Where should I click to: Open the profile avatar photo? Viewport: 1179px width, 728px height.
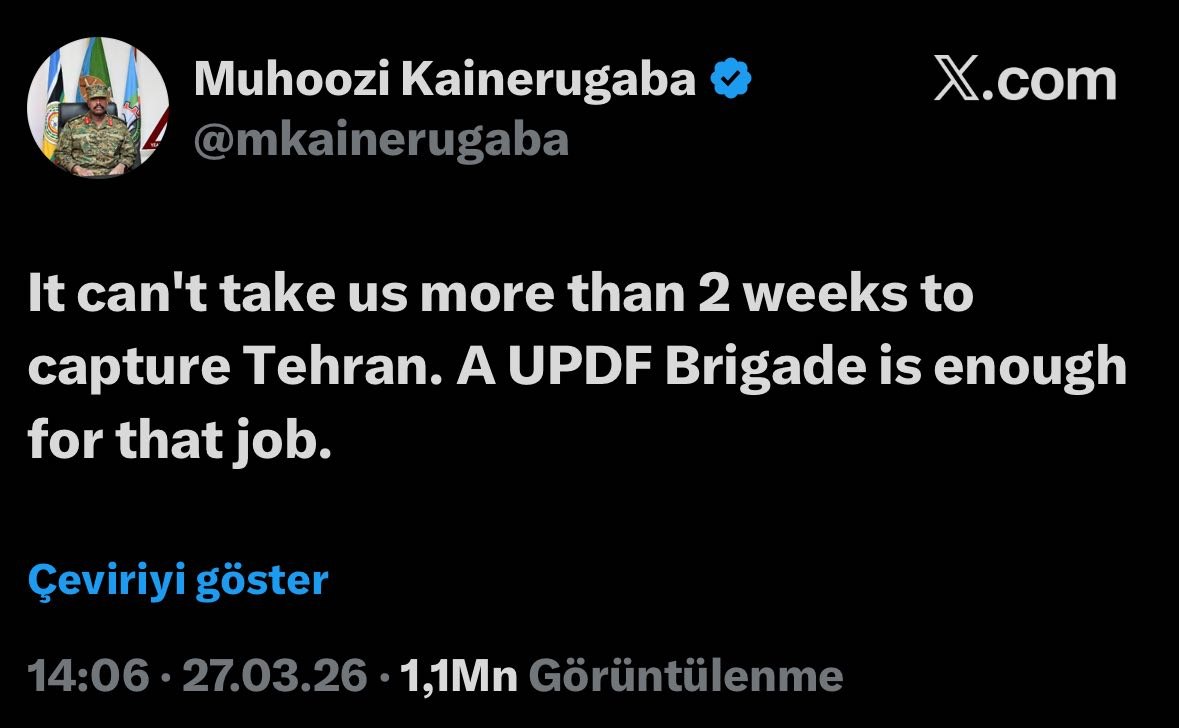coord(97,108)
